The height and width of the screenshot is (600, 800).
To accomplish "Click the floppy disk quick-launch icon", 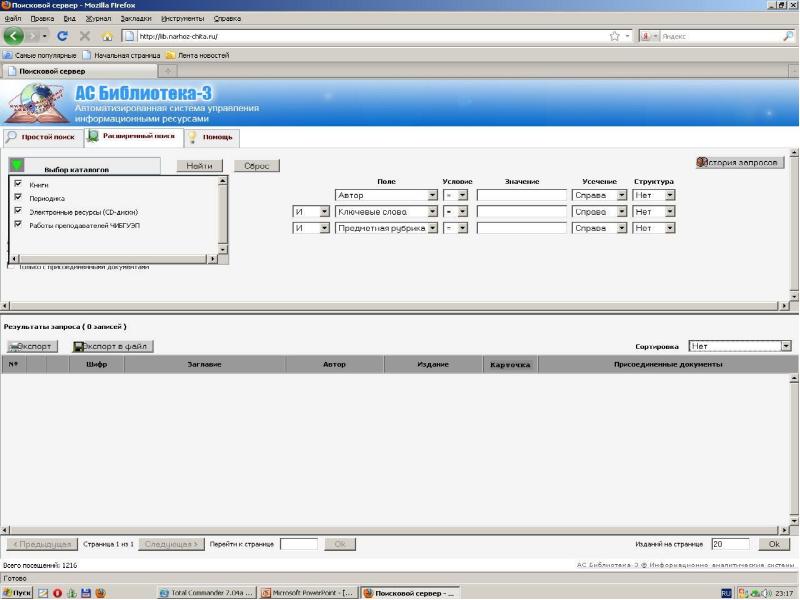I will tap(86, 593).
